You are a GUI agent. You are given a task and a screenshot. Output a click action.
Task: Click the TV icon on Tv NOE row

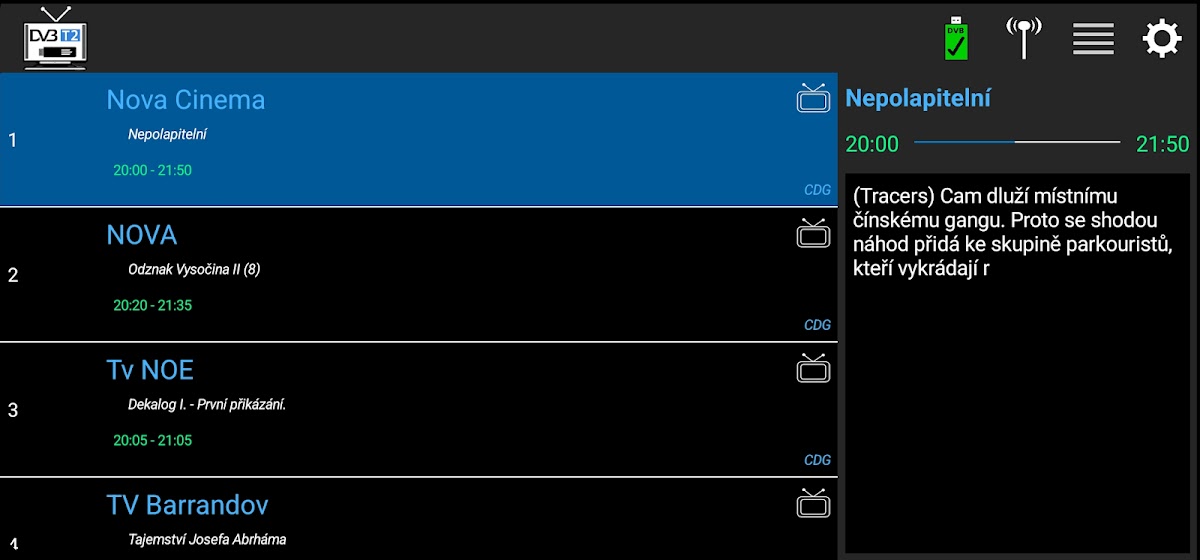click(813, 368)
